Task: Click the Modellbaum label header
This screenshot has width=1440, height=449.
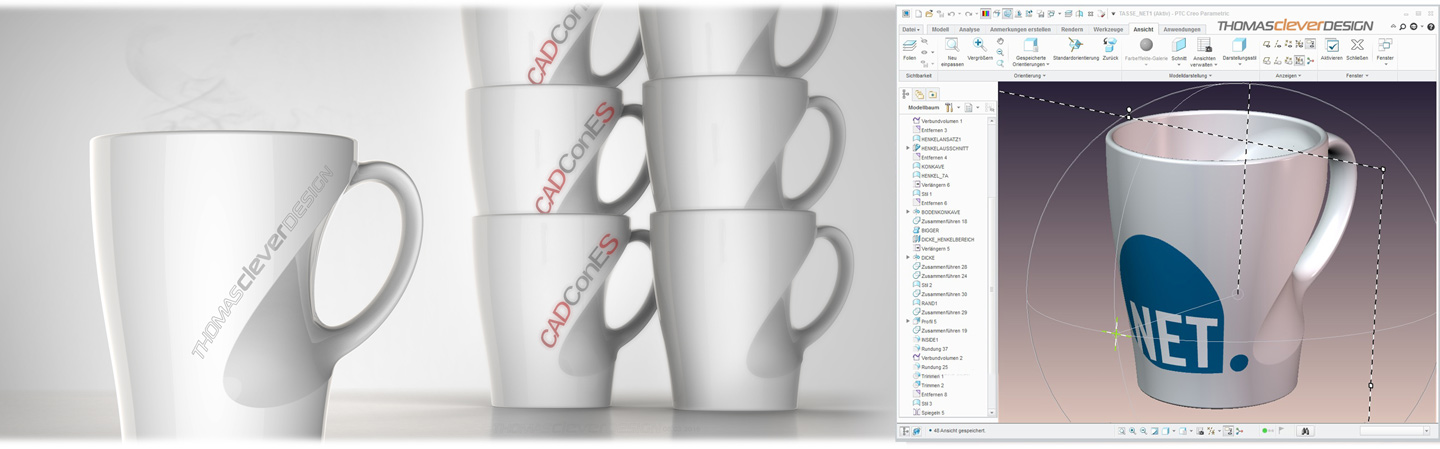Action: [923, 107]
